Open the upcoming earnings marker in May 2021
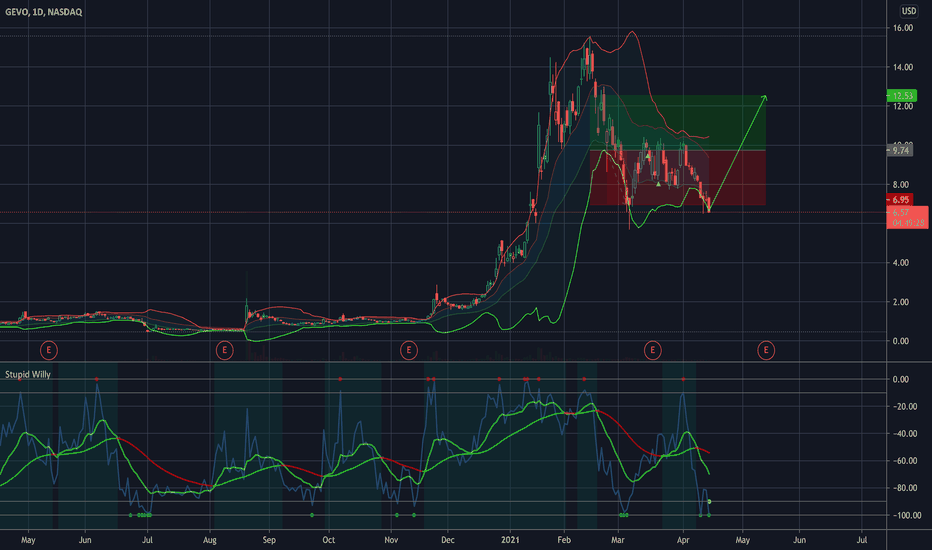932x550 pixels. pos(766,350)
